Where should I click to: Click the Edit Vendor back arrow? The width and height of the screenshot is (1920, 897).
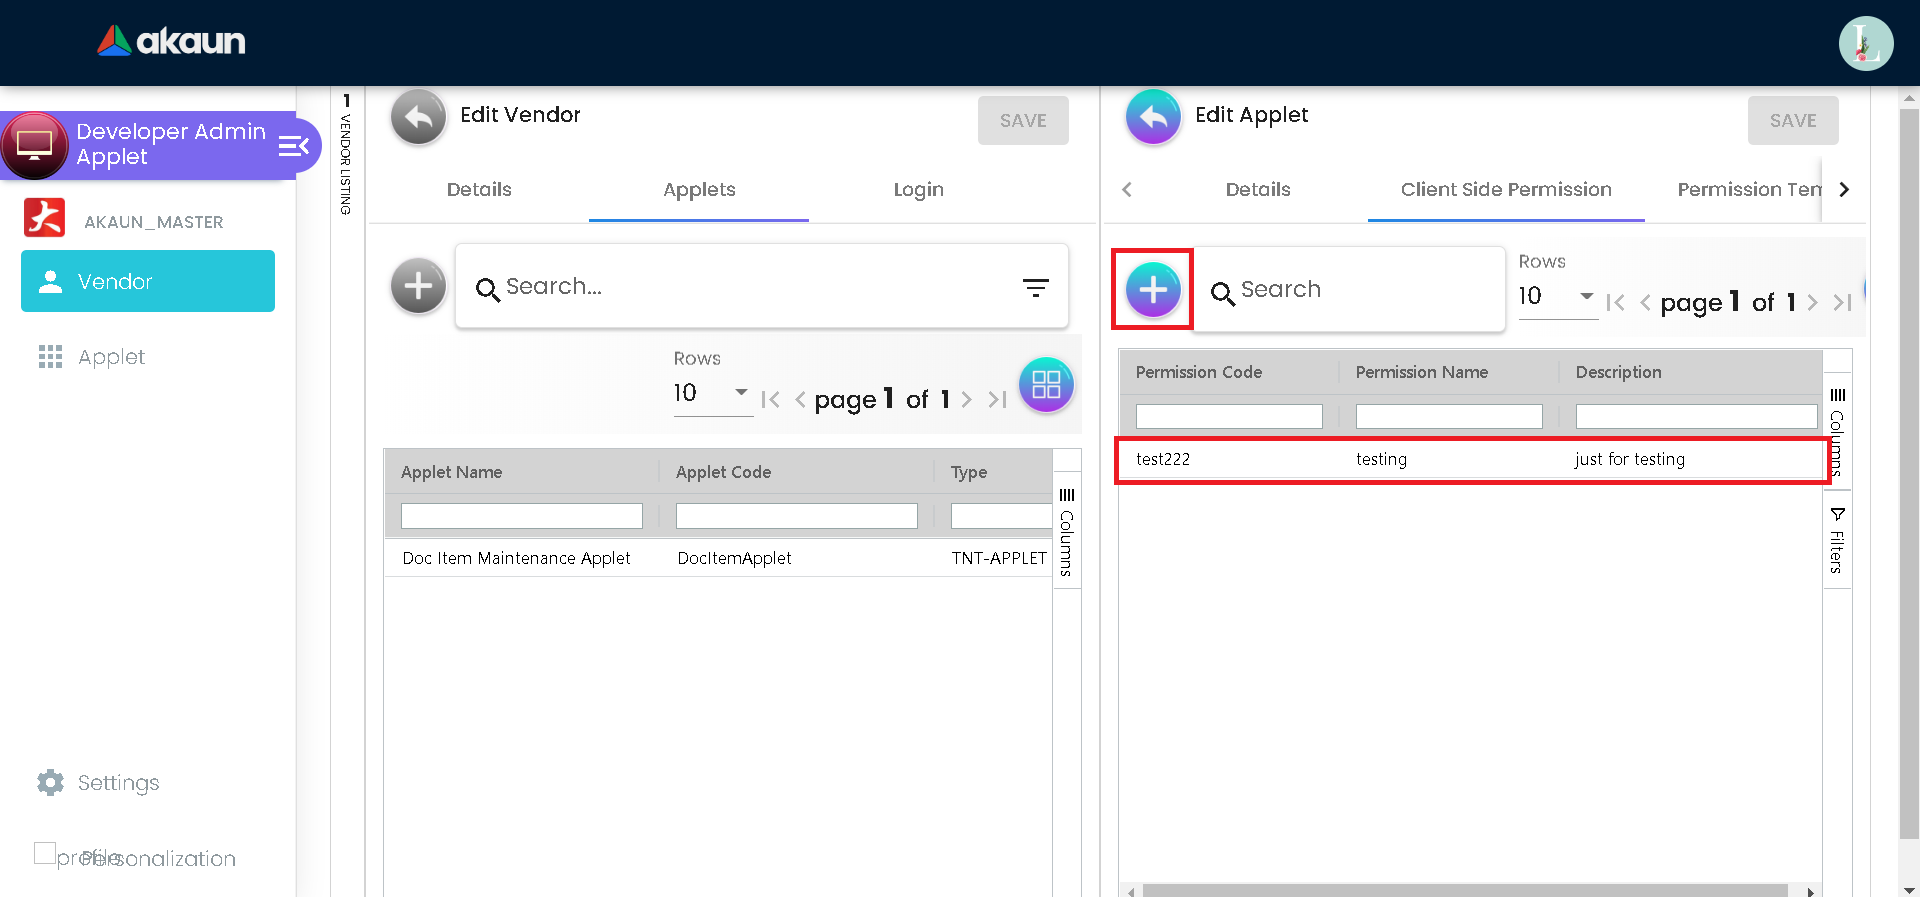(x=418, y=118)
